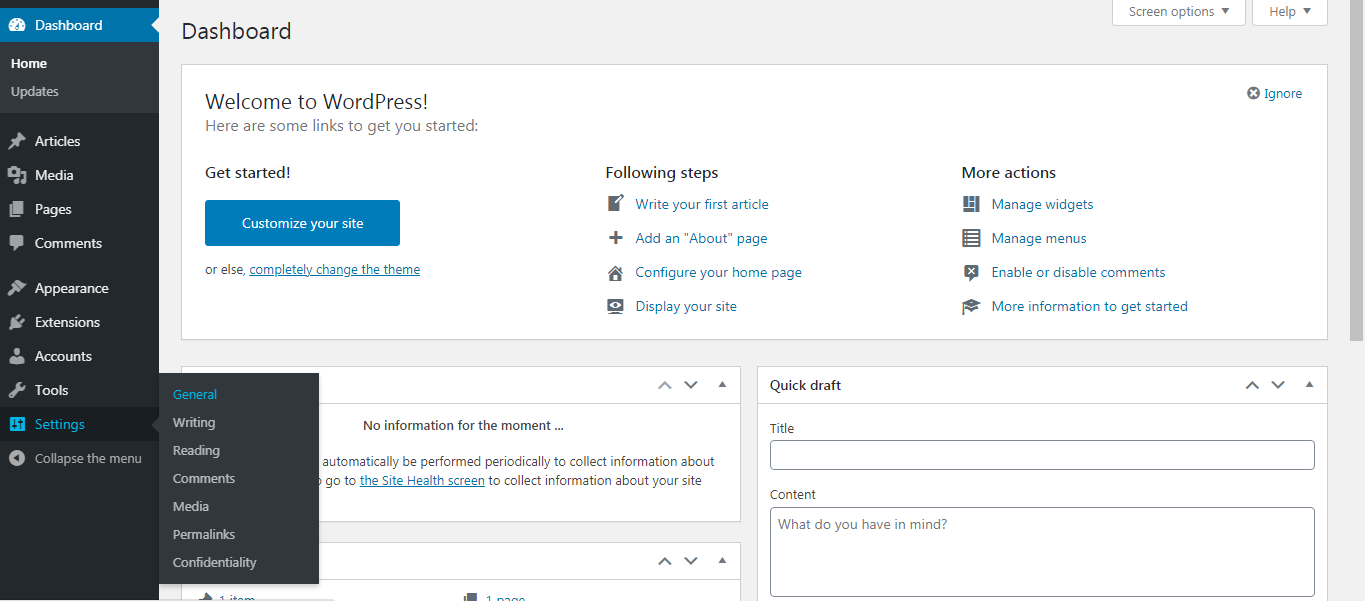Click the Manage menus link
The height and width of the screenshot is (601, 1365).
point(1038,238)
